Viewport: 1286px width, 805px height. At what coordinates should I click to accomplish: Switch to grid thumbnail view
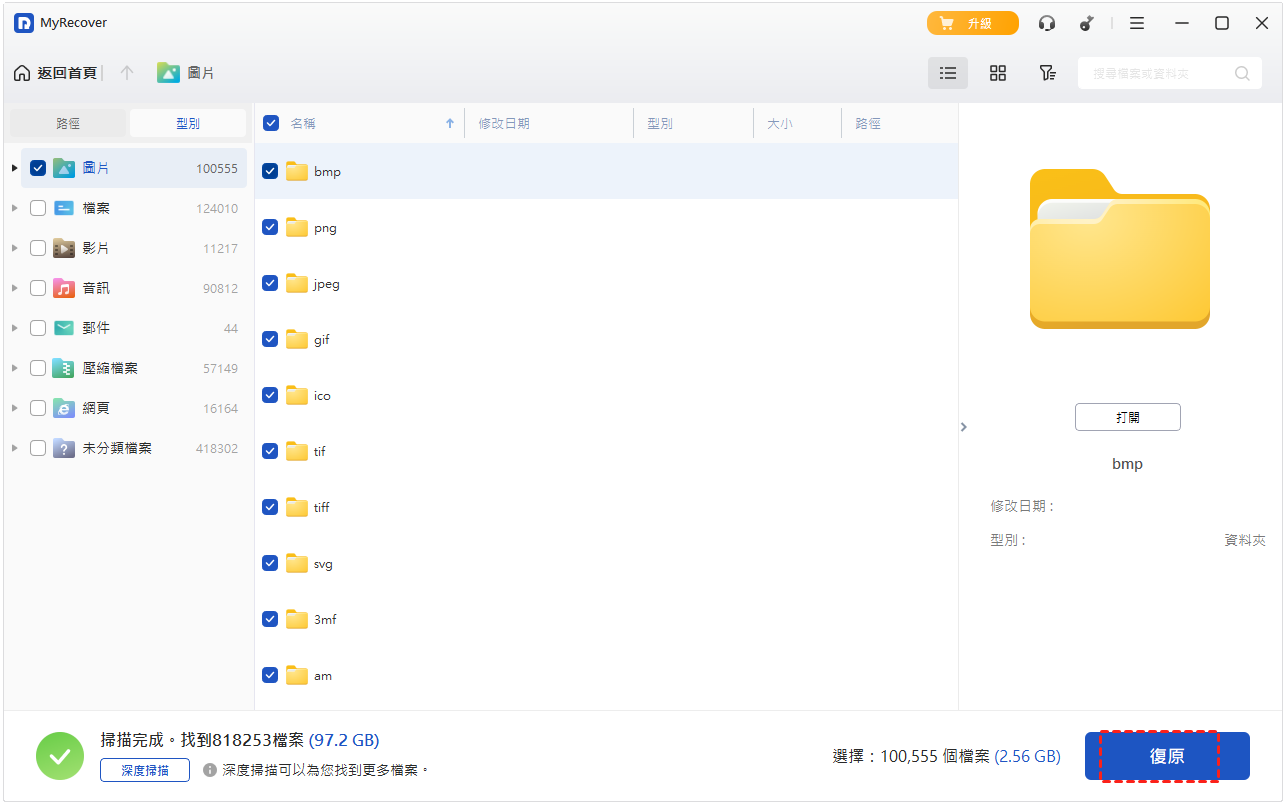(x=997, y=73)
